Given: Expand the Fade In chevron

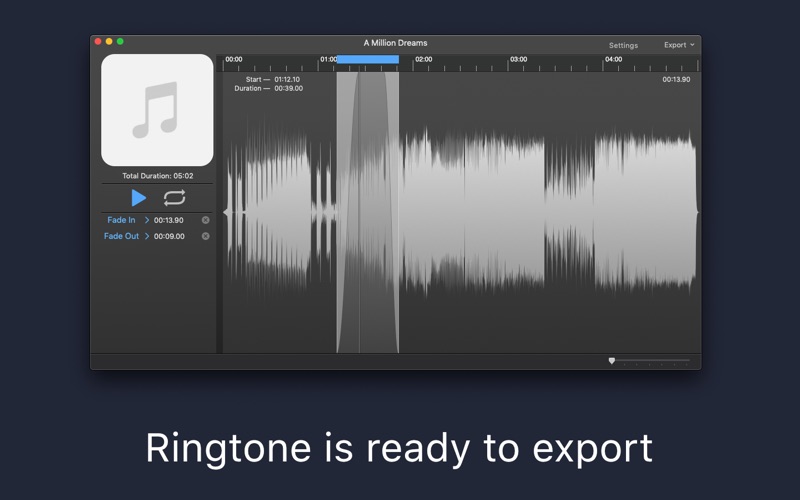Looking at the screenshot, I should point(147,220).
